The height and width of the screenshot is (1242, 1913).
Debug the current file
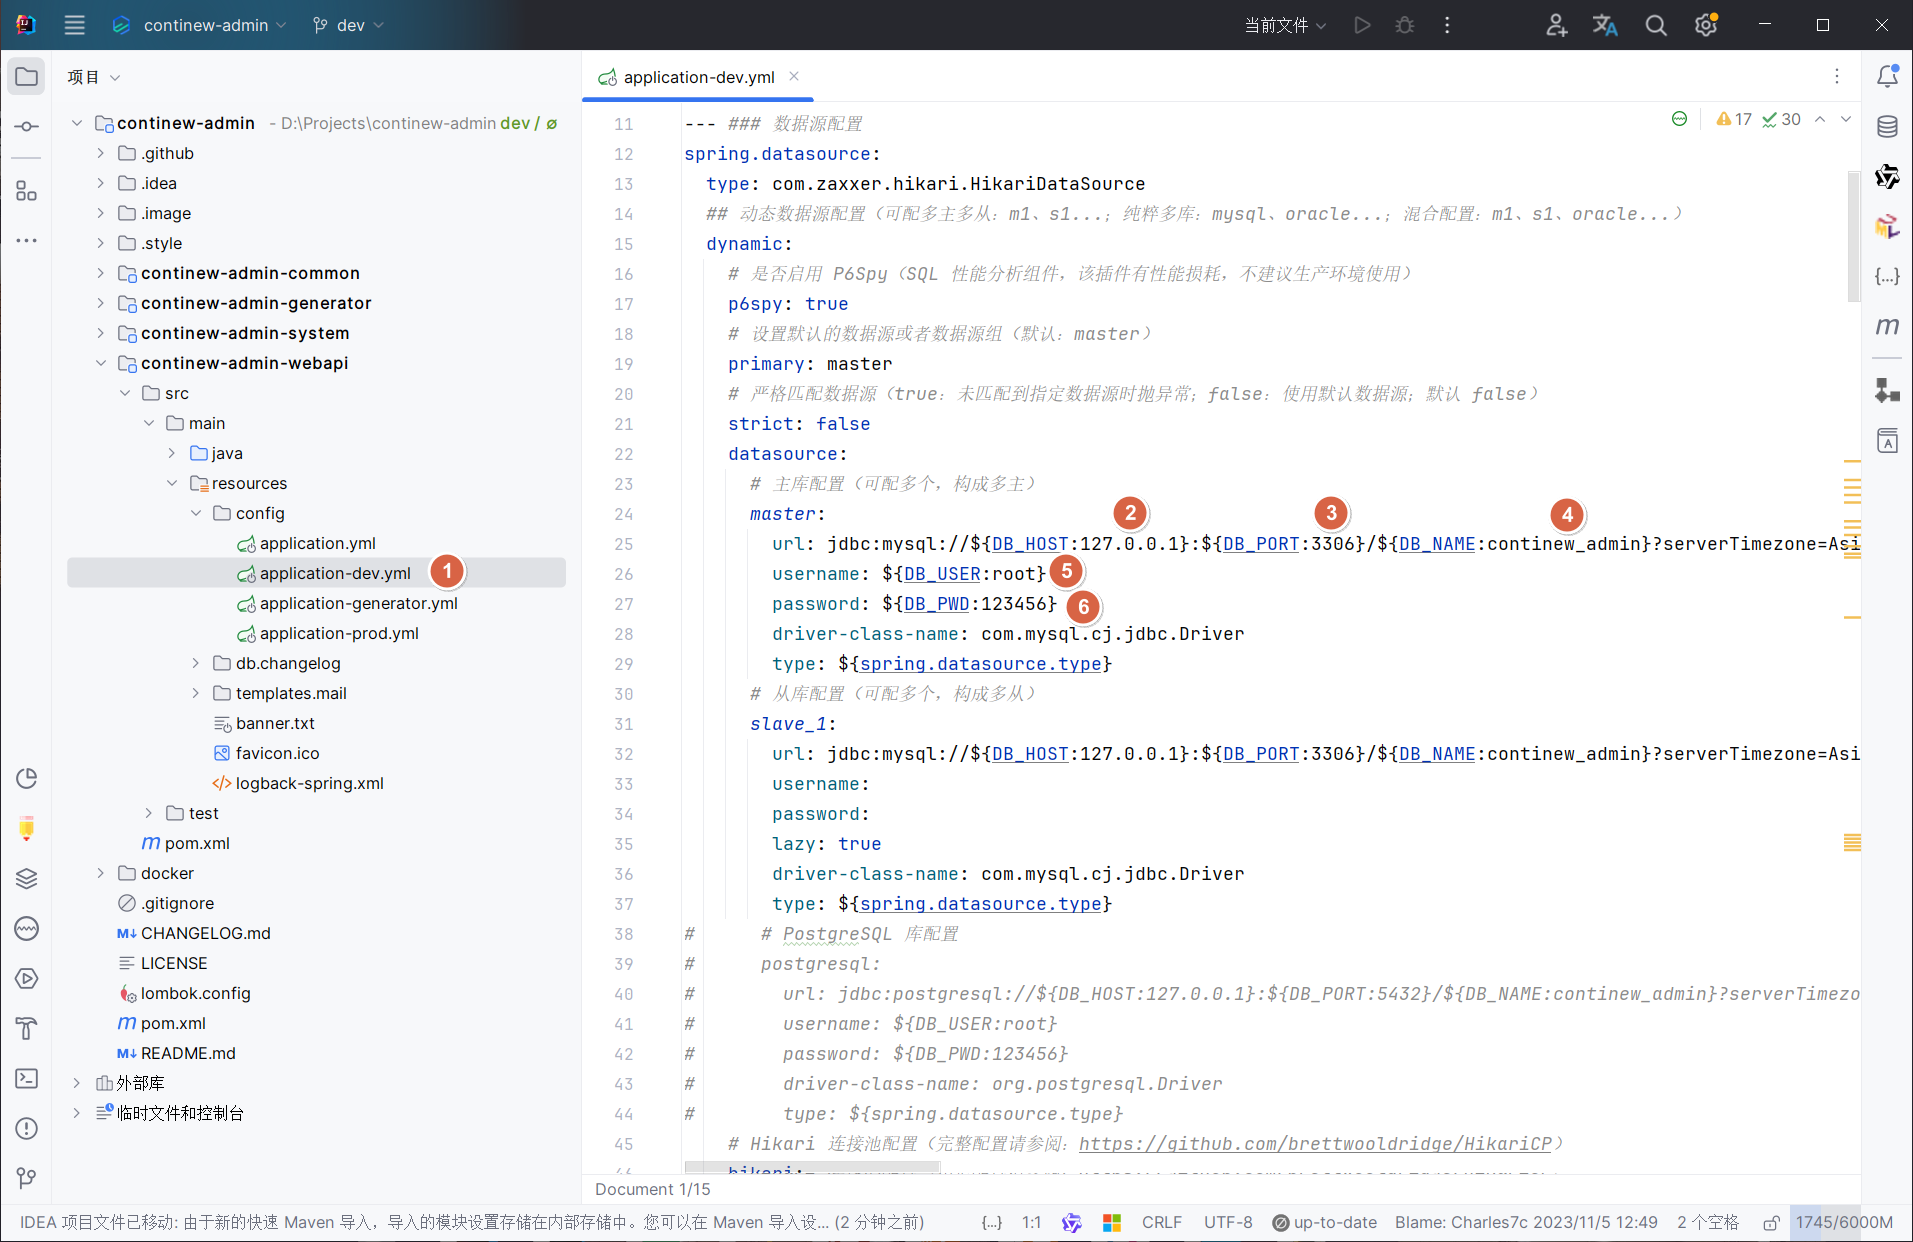point(1404,25)
